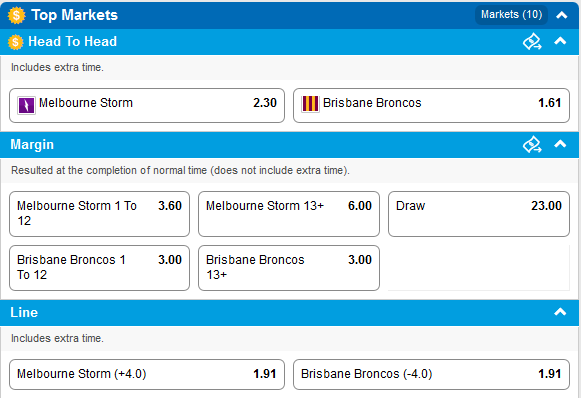Click the Brisbane Broncos team logo

(310, 104)
